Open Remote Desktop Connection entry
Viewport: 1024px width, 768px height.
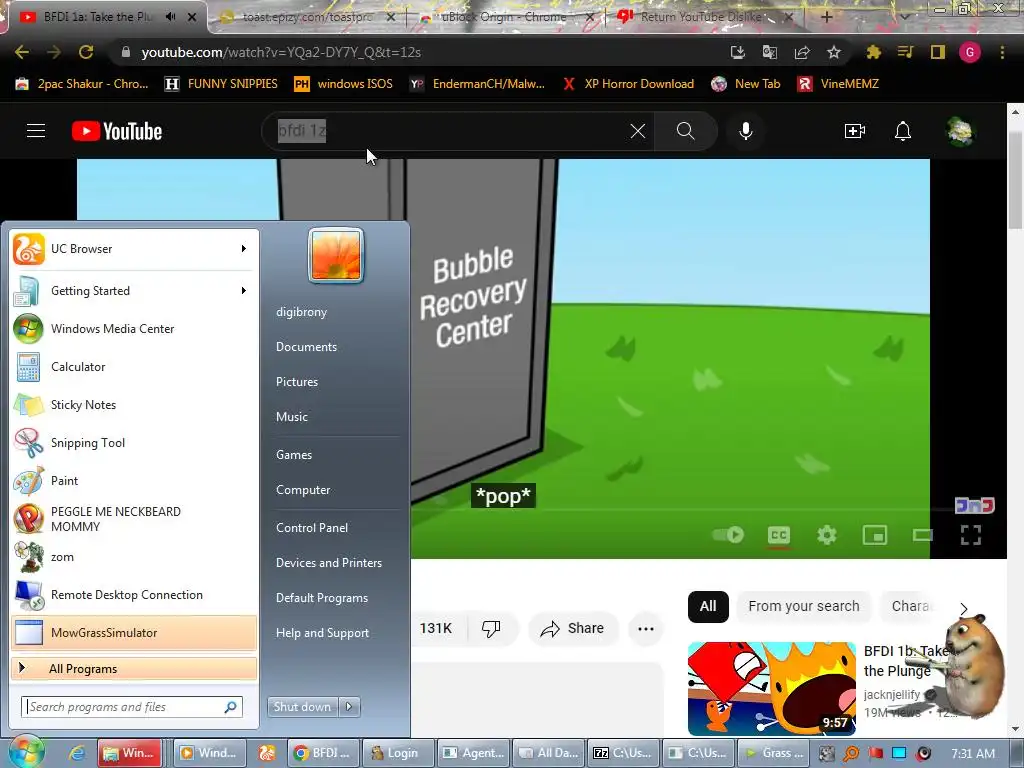click(x=134, y=595)
